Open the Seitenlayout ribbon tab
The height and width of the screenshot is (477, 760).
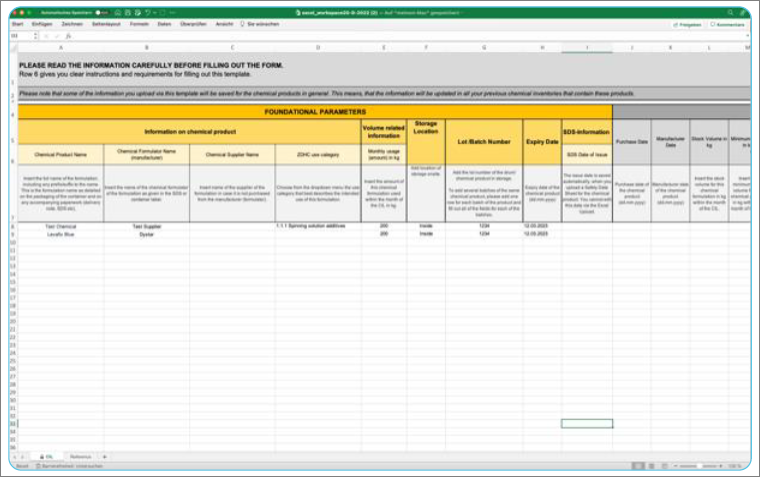[x=106, y=24]
